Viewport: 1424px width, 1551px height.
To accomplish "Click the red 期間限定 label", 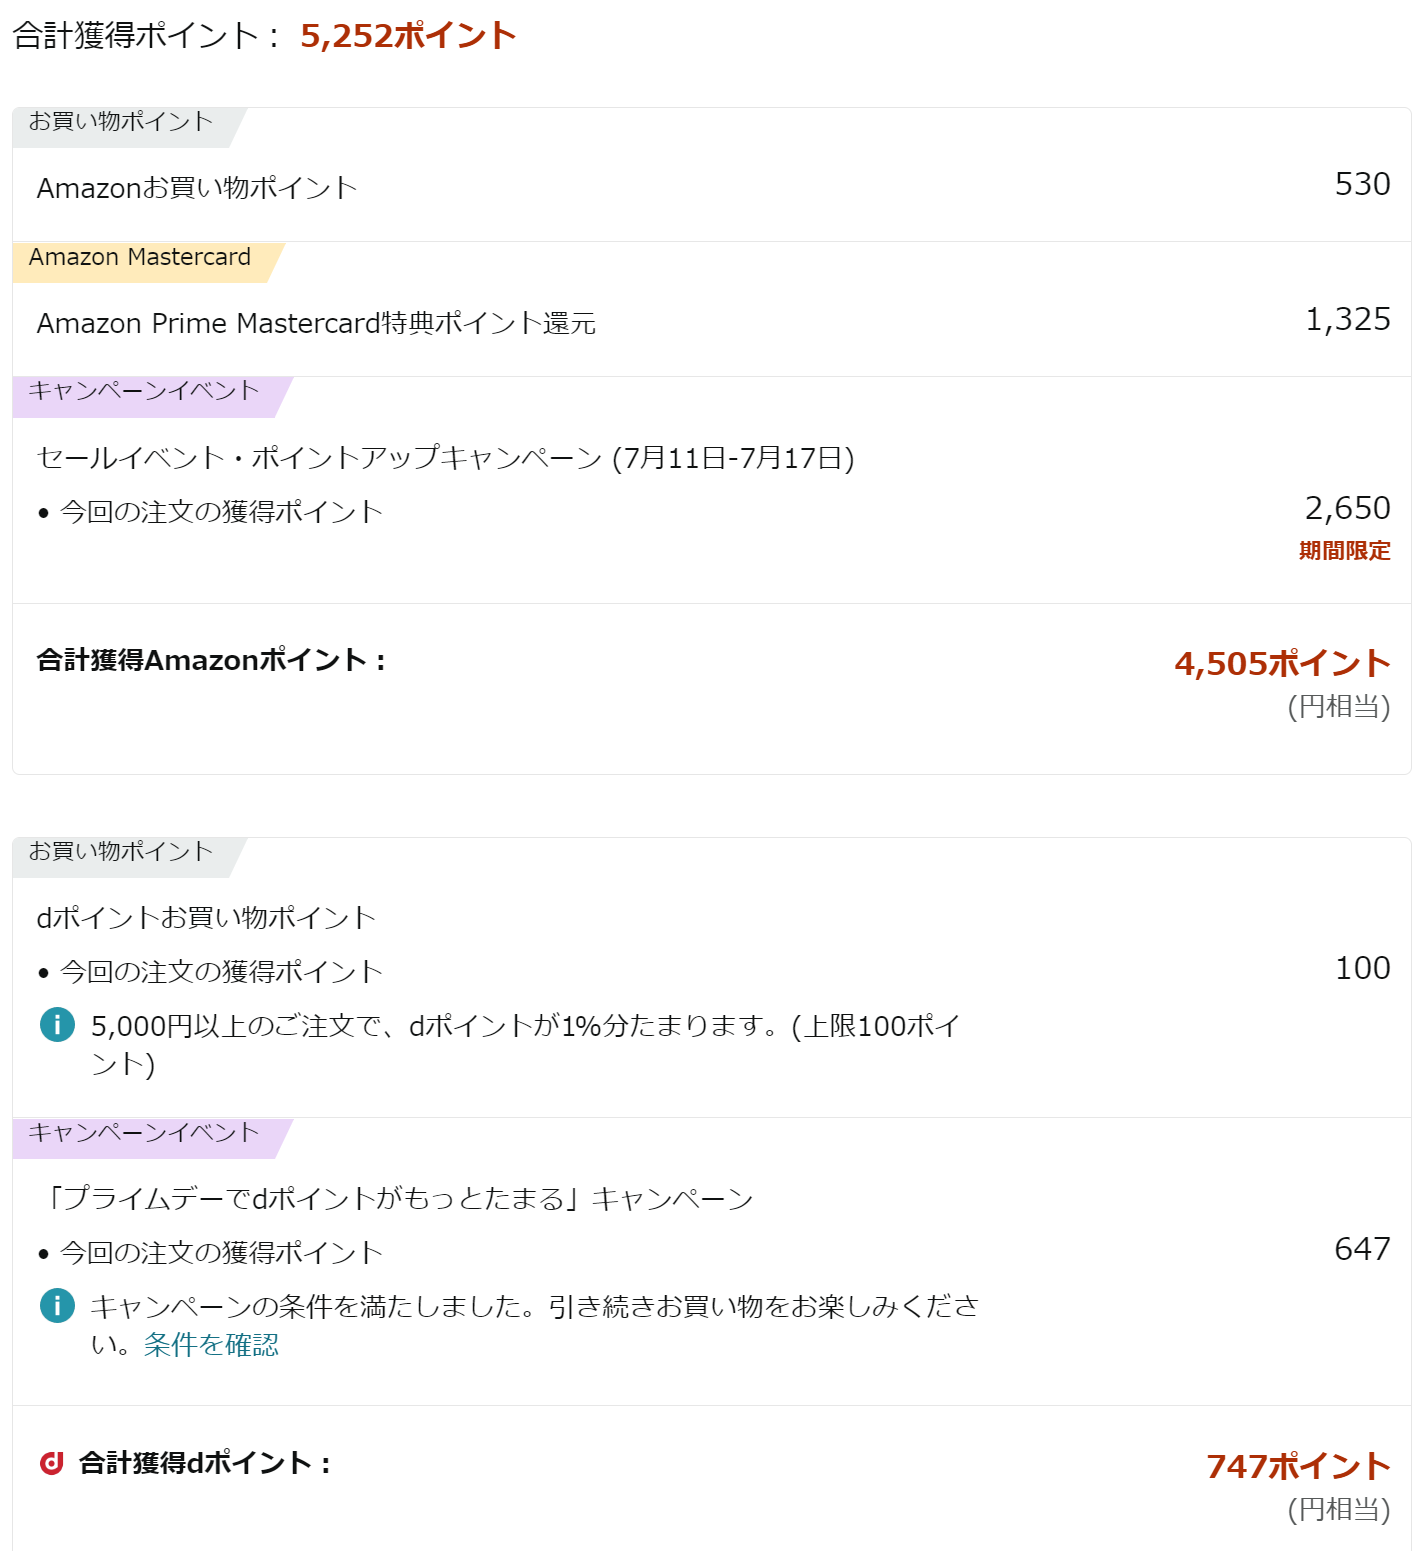I will click(1344, 551).
